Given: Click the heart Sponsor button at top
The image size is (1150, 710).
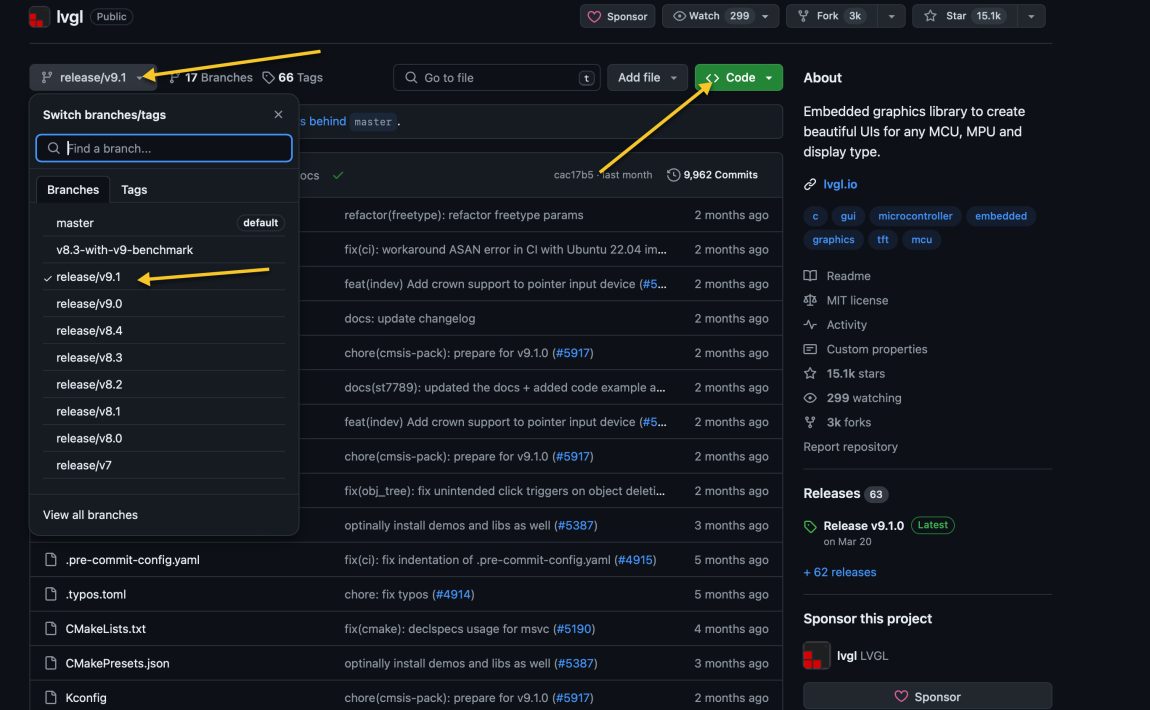Looking at the screenshot, I should click(617, 16).
